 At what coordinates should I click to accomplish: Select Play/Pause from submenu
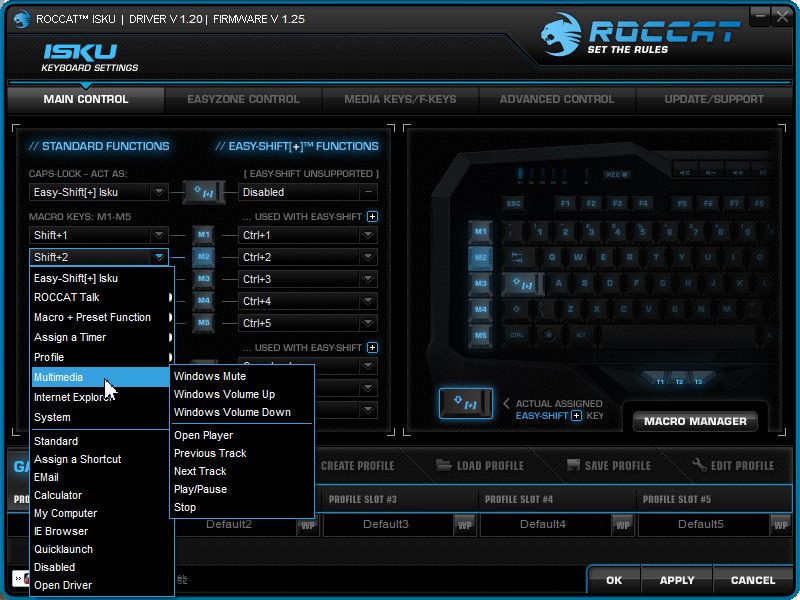pyautogui.click(x=242, y=489)
